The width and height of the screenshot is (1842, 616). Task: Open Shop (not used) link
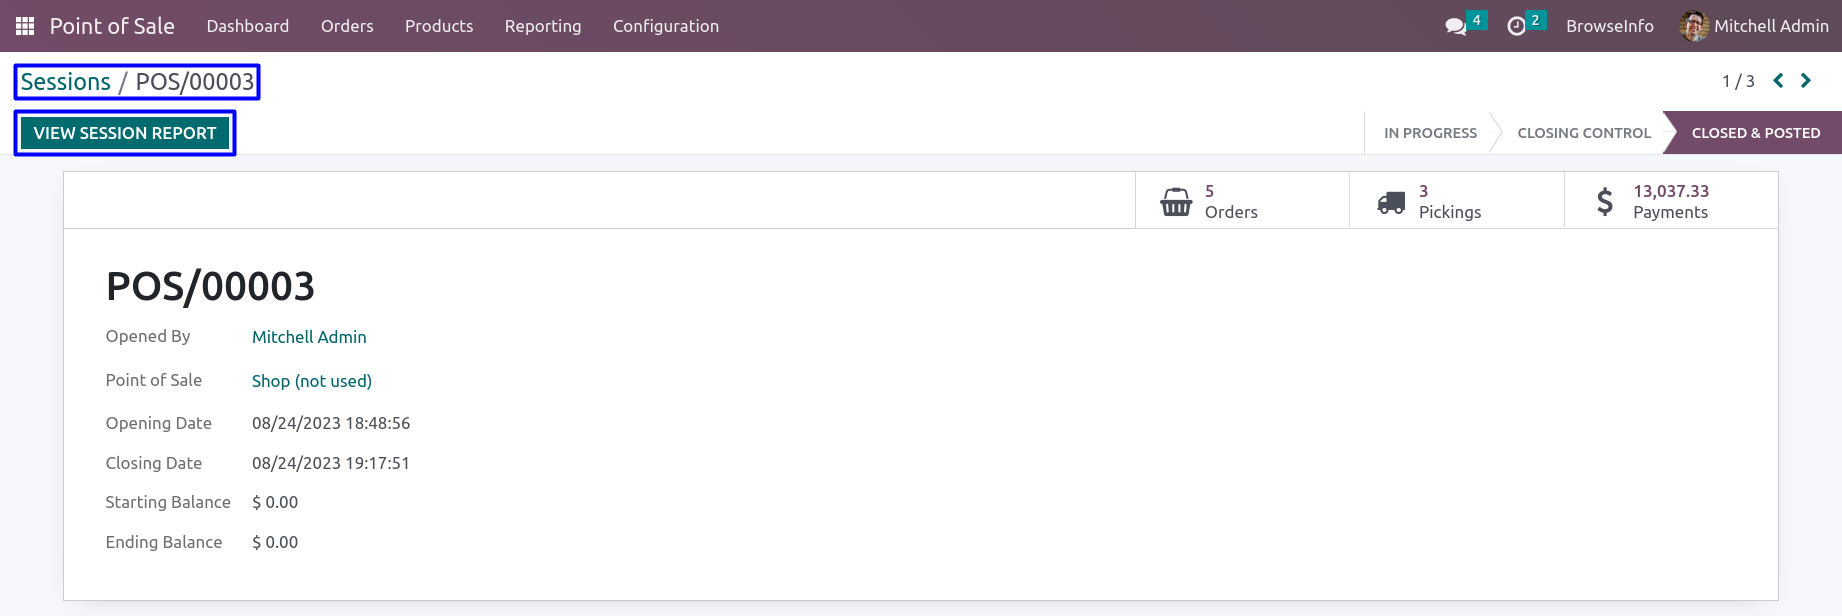point(312,381)
